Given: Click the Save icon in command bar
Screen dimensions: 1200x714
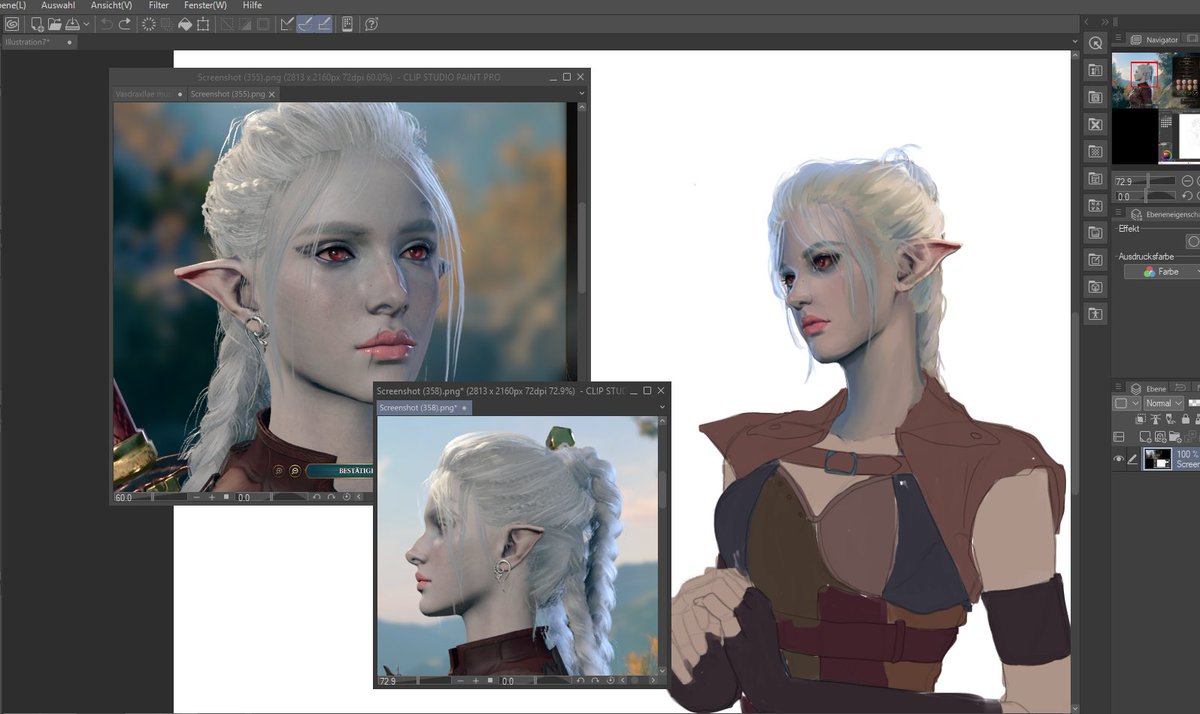Looking at the screenshot, I should coord(72,24).
